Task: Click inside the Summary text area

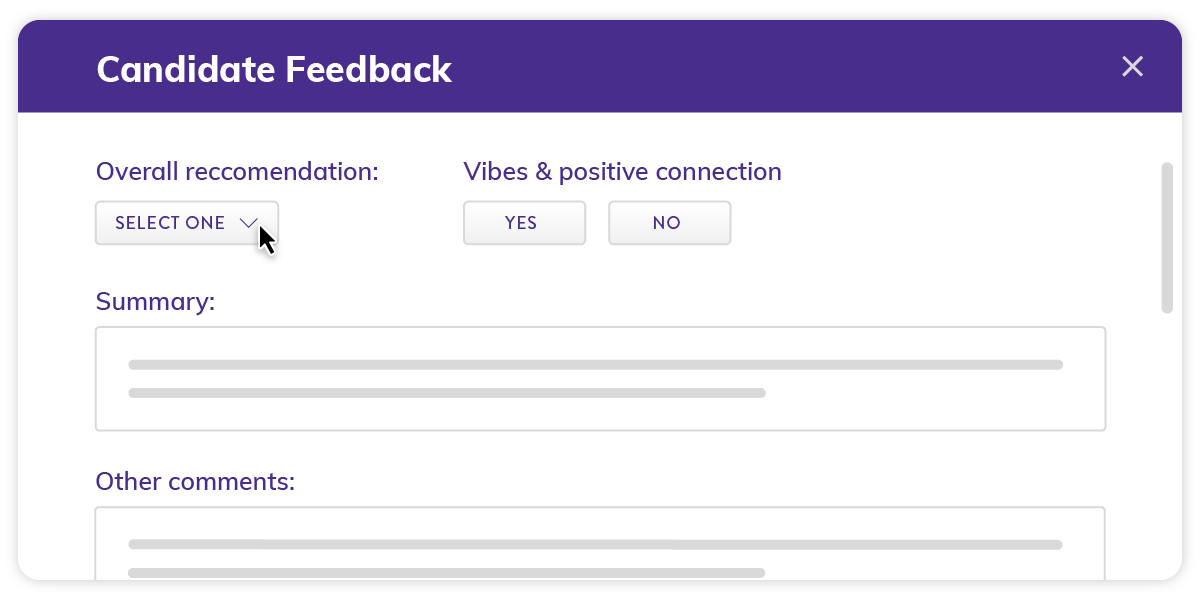Action: pos(600,378)
